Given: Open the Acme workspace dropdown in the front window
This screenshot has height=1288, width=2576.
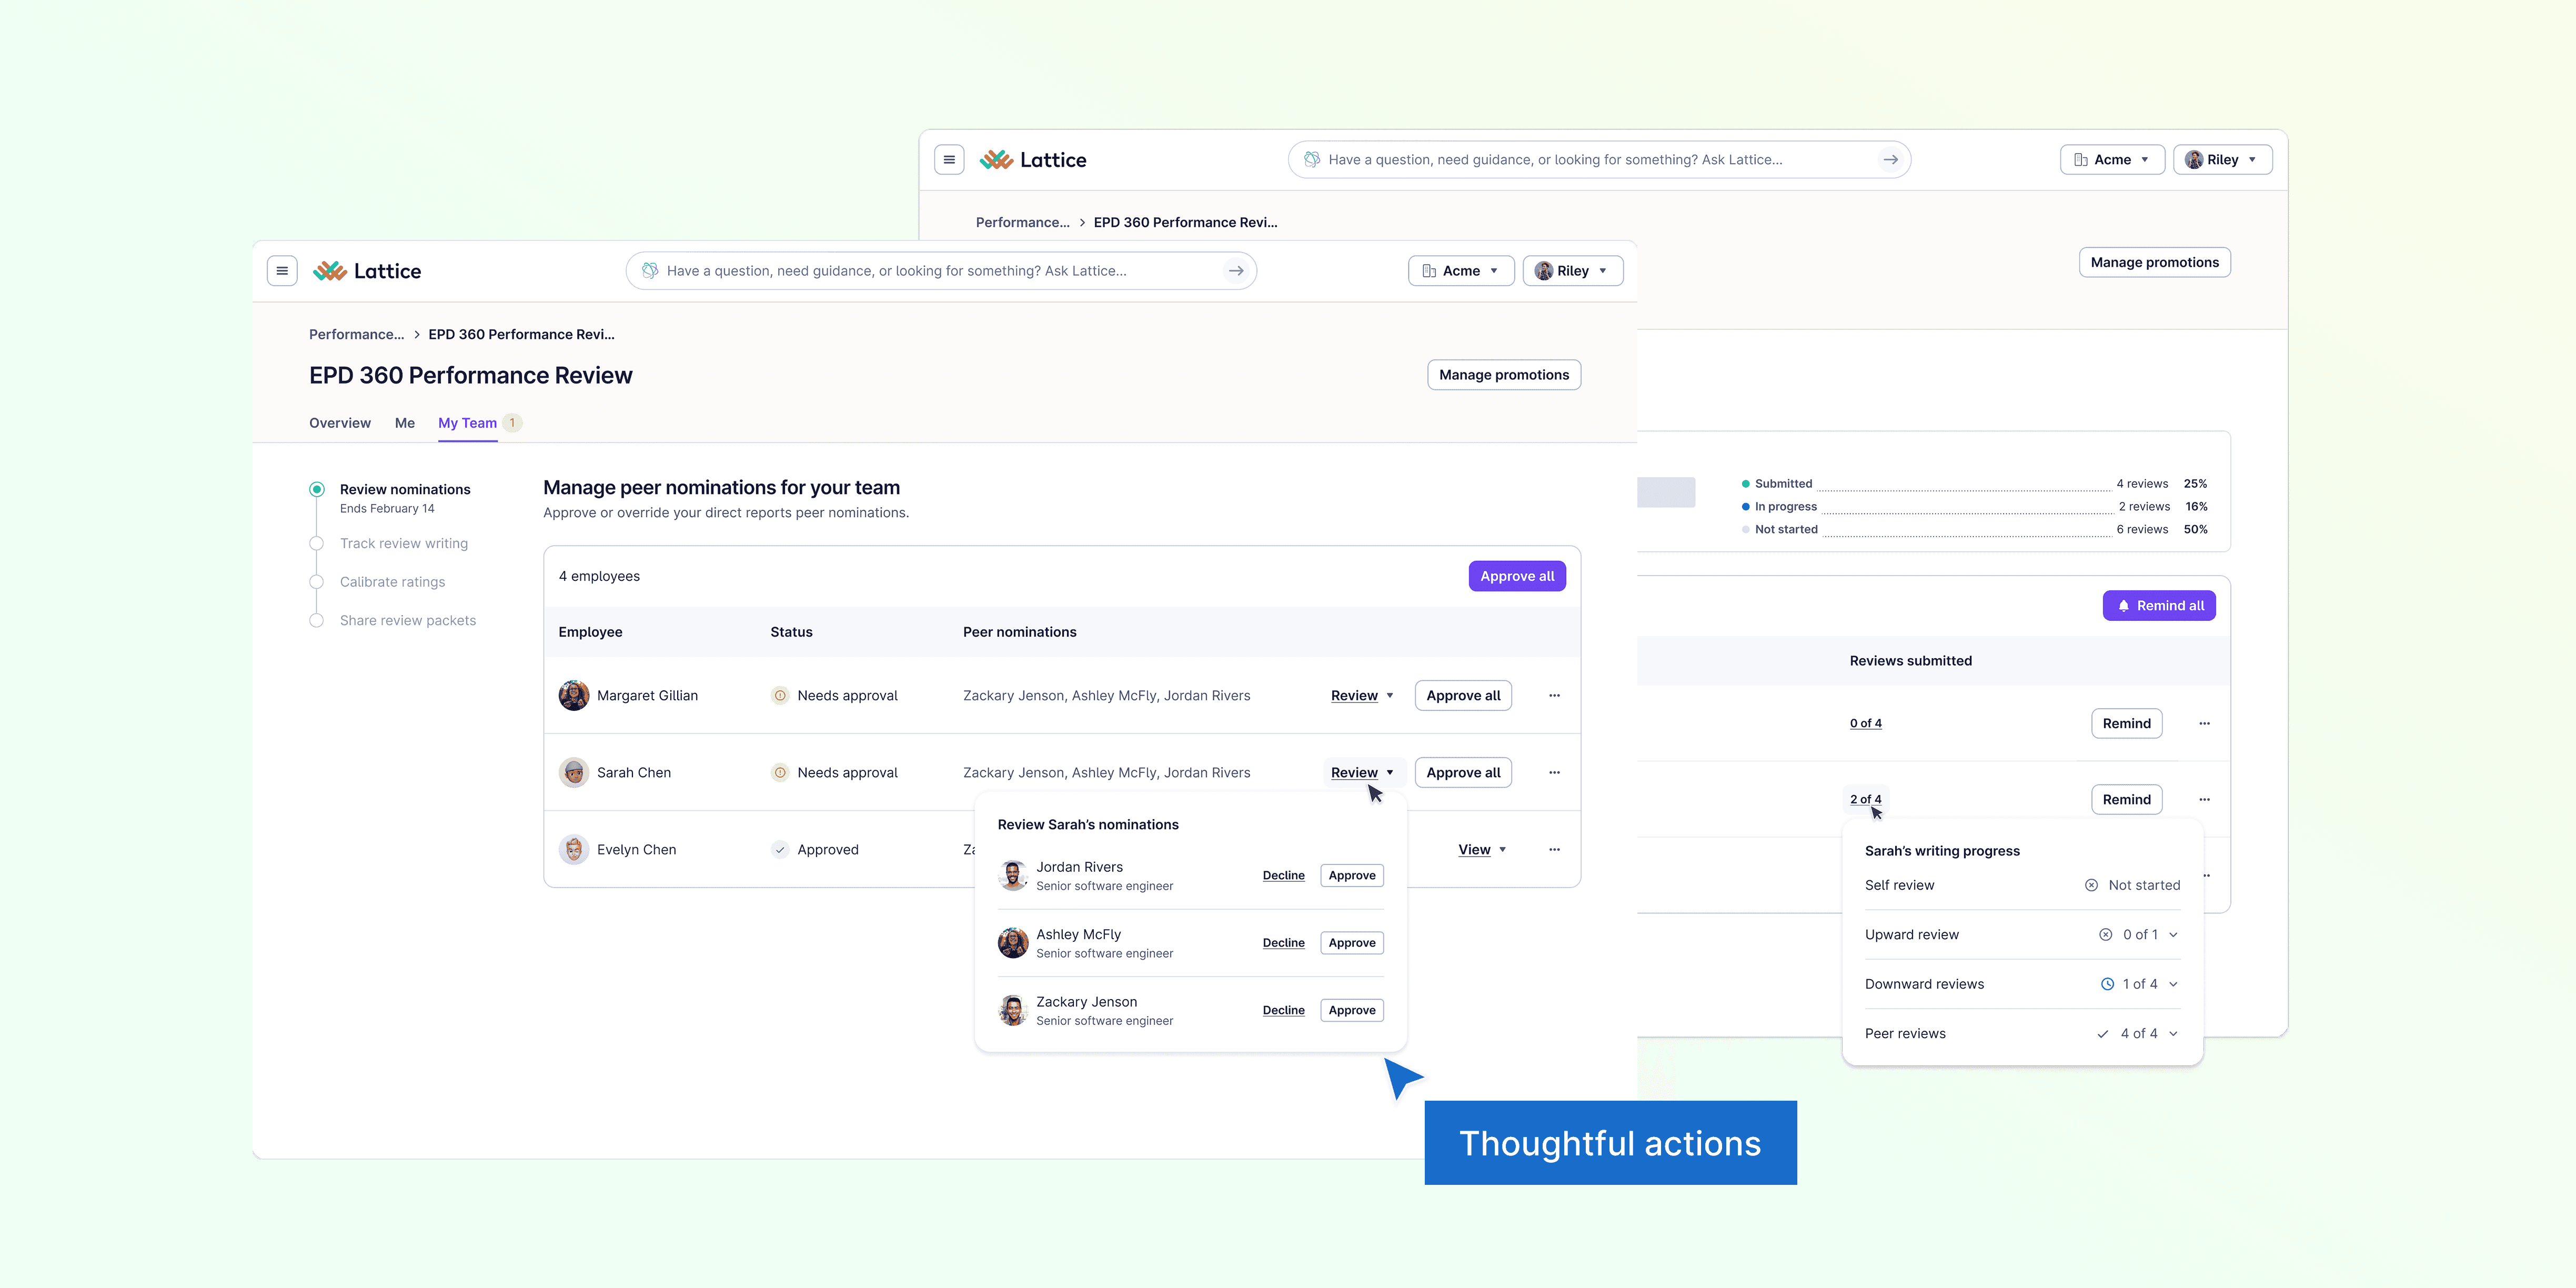Looking at the screenshot, I should coord(1460,271).
